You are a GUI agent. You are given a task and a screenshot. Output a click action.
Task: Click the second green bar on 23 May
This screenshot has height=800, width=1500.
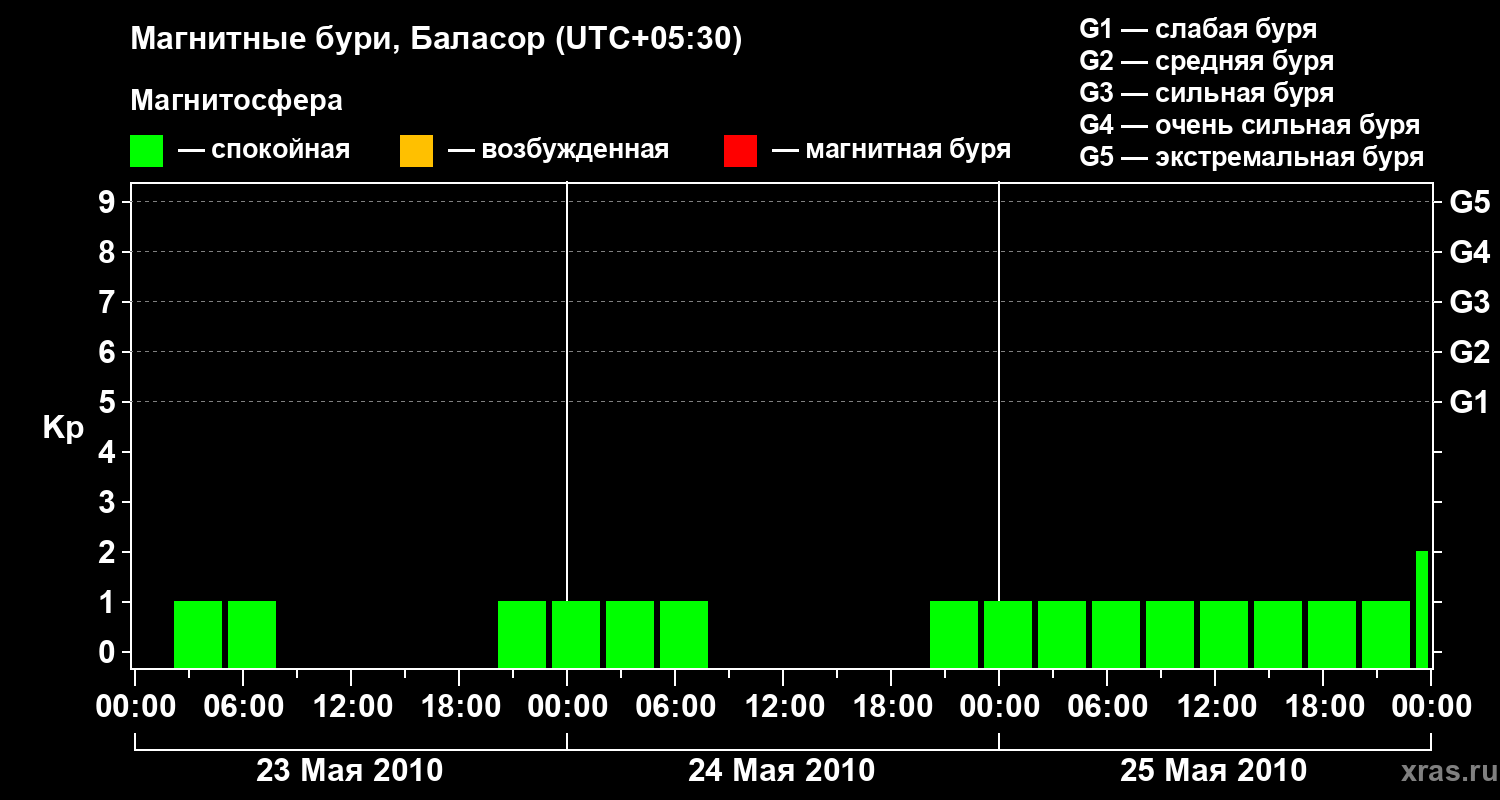coord(252,634)
